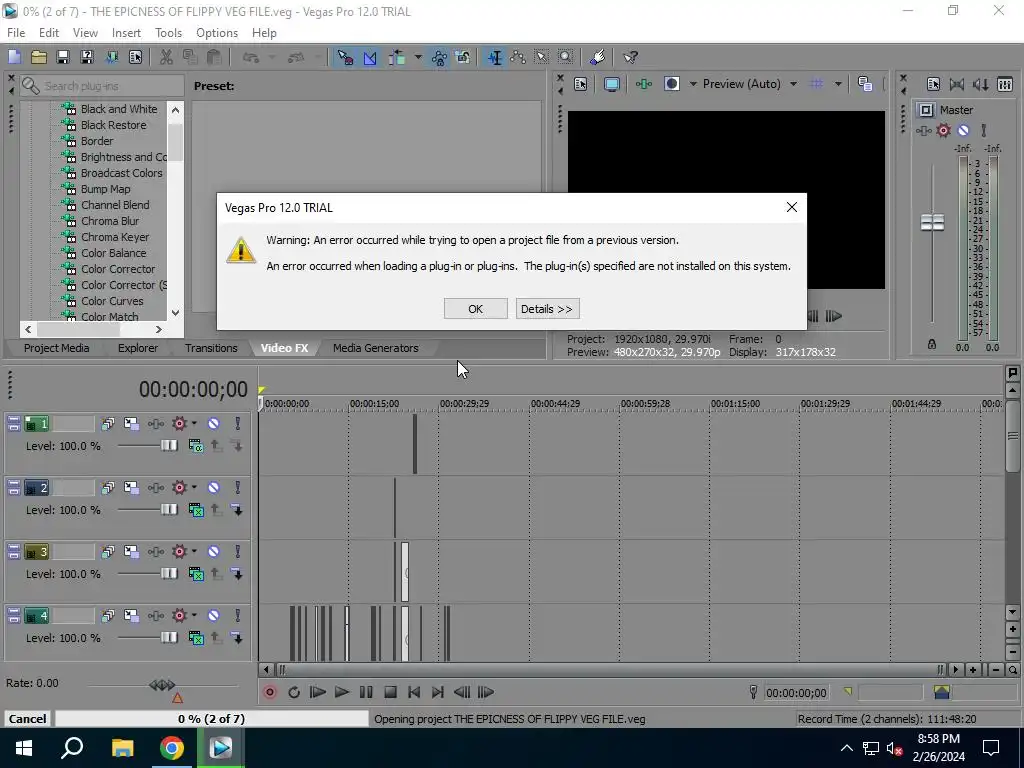This screenshot has width=1024, height=768.
Task: Click the Video Preview on External Monitor icon
Action: (611, 84)
